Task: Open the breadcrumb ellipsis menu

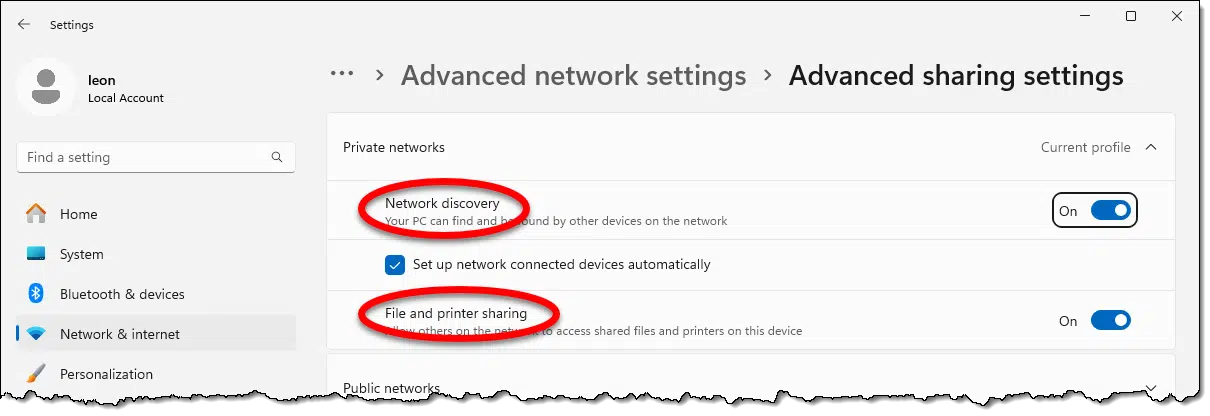Action: click(x=342, y=74)
